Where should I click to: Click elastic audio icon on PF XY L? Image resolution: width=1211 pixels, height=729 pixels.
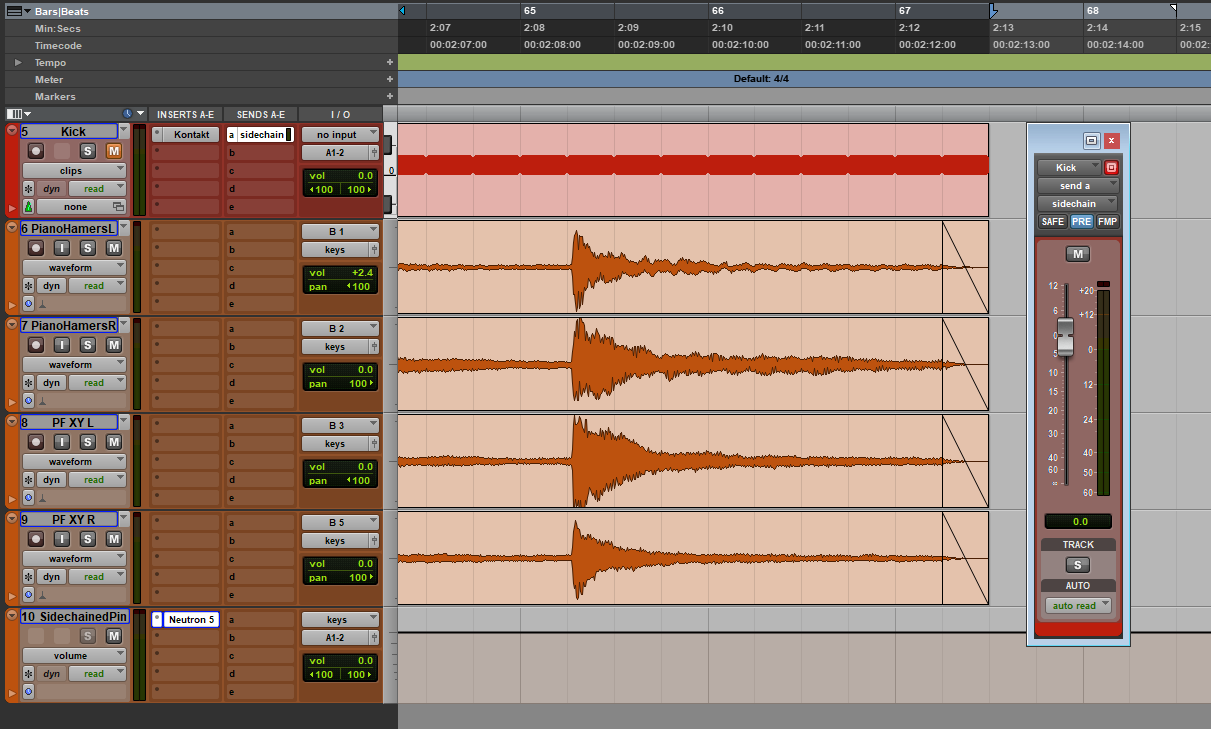tap(28, 497)
